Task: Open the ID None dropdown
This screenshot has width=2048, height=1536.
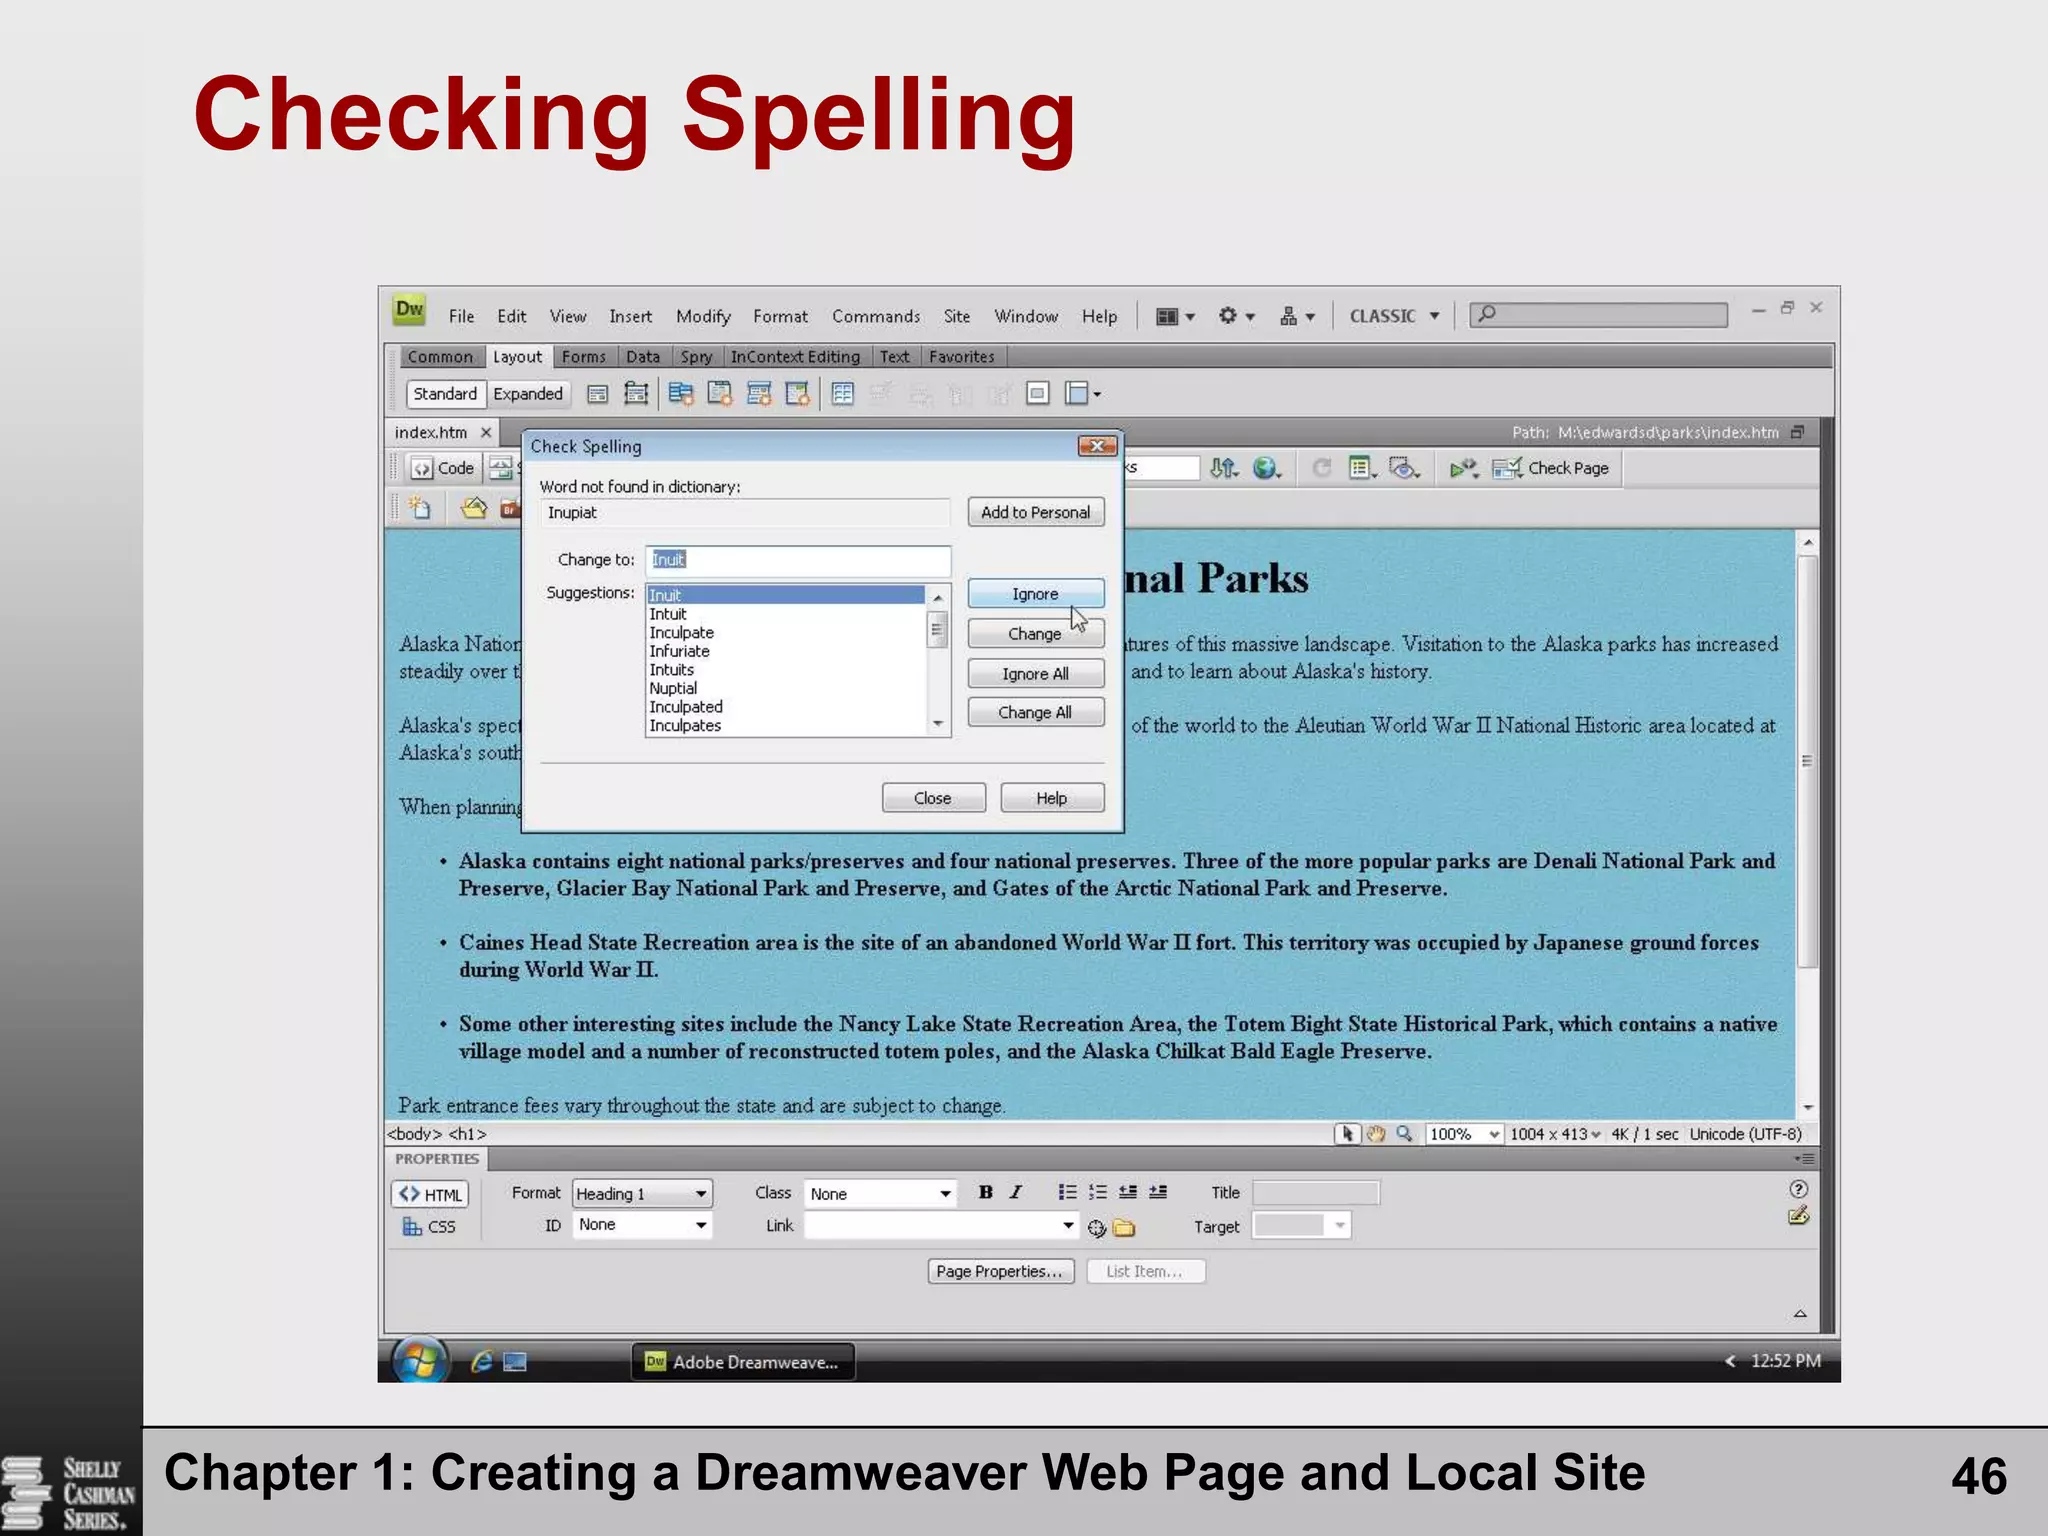Action: tap(641, 1225)
